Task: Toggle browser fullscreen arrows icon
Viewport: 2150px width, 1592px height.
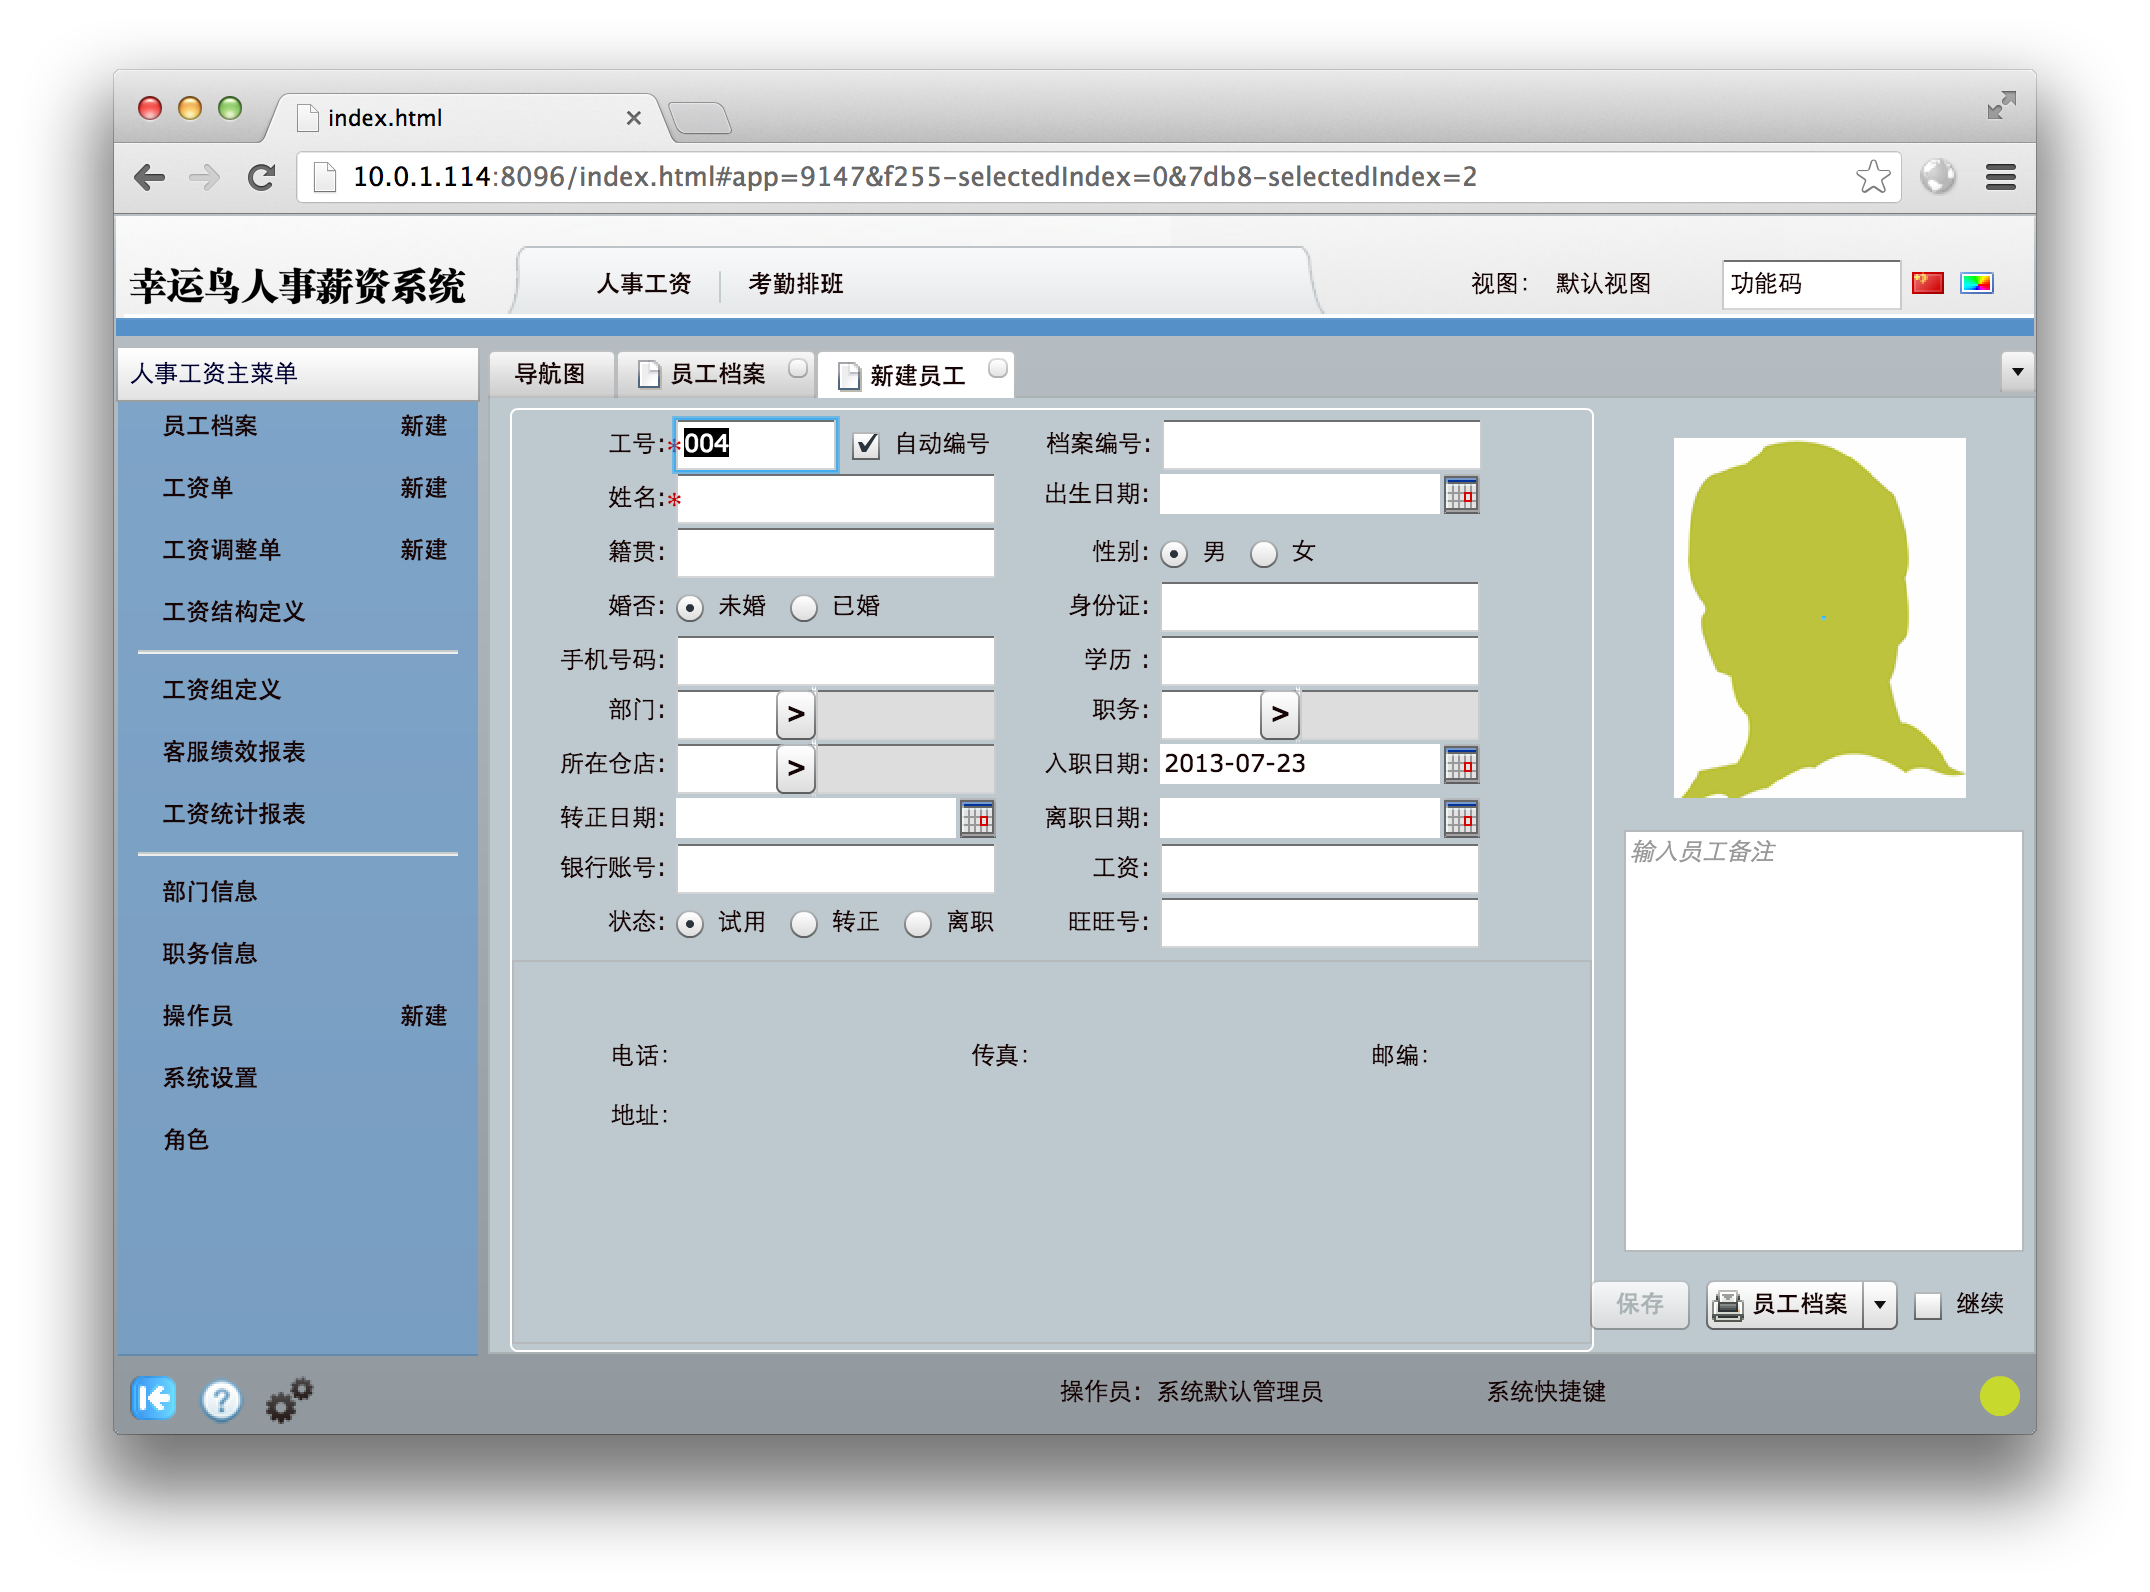Action: (2001, 105)
